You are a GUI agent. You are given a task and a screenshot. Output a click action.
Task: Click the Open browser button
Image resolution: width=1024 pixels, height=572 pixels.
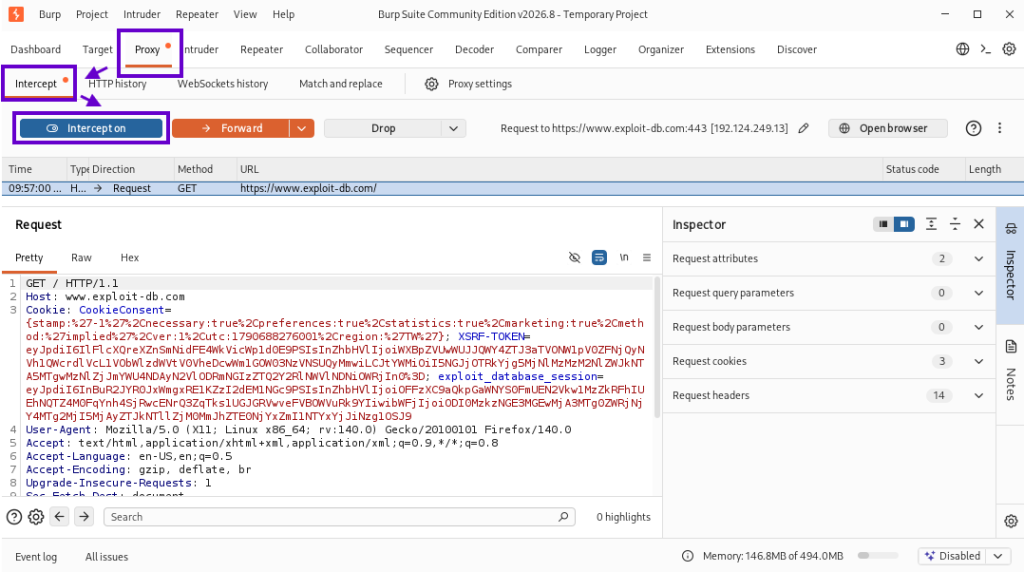point(888,128)
